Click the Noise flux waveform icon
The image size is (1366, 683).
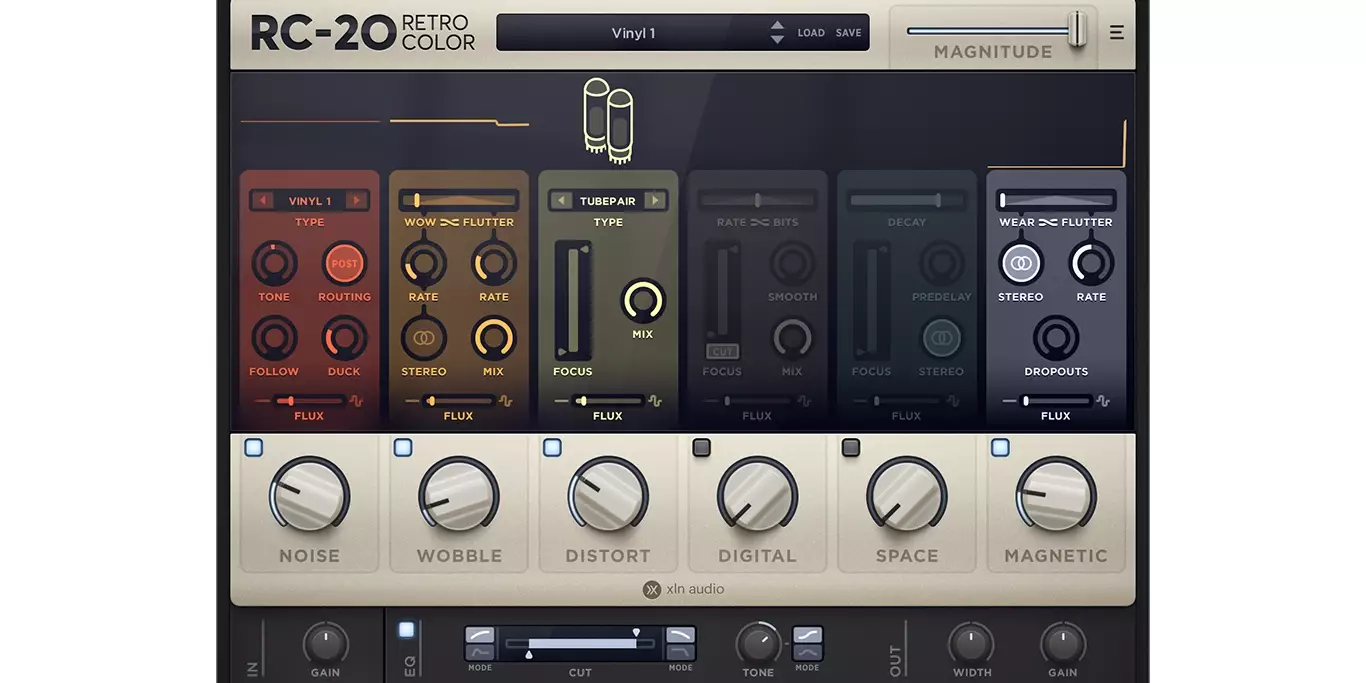(356, 401)
